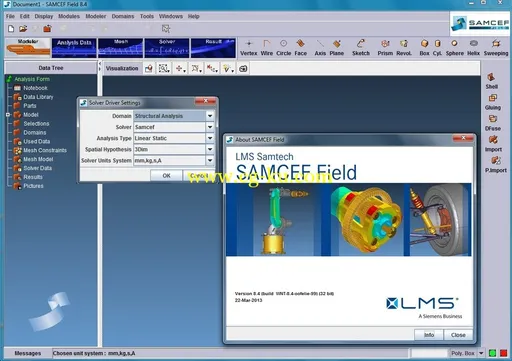This screenshot has height=361, width=512.
Task: Click OK in Solver Driver Settings
Action: click(x=166, y=175)
